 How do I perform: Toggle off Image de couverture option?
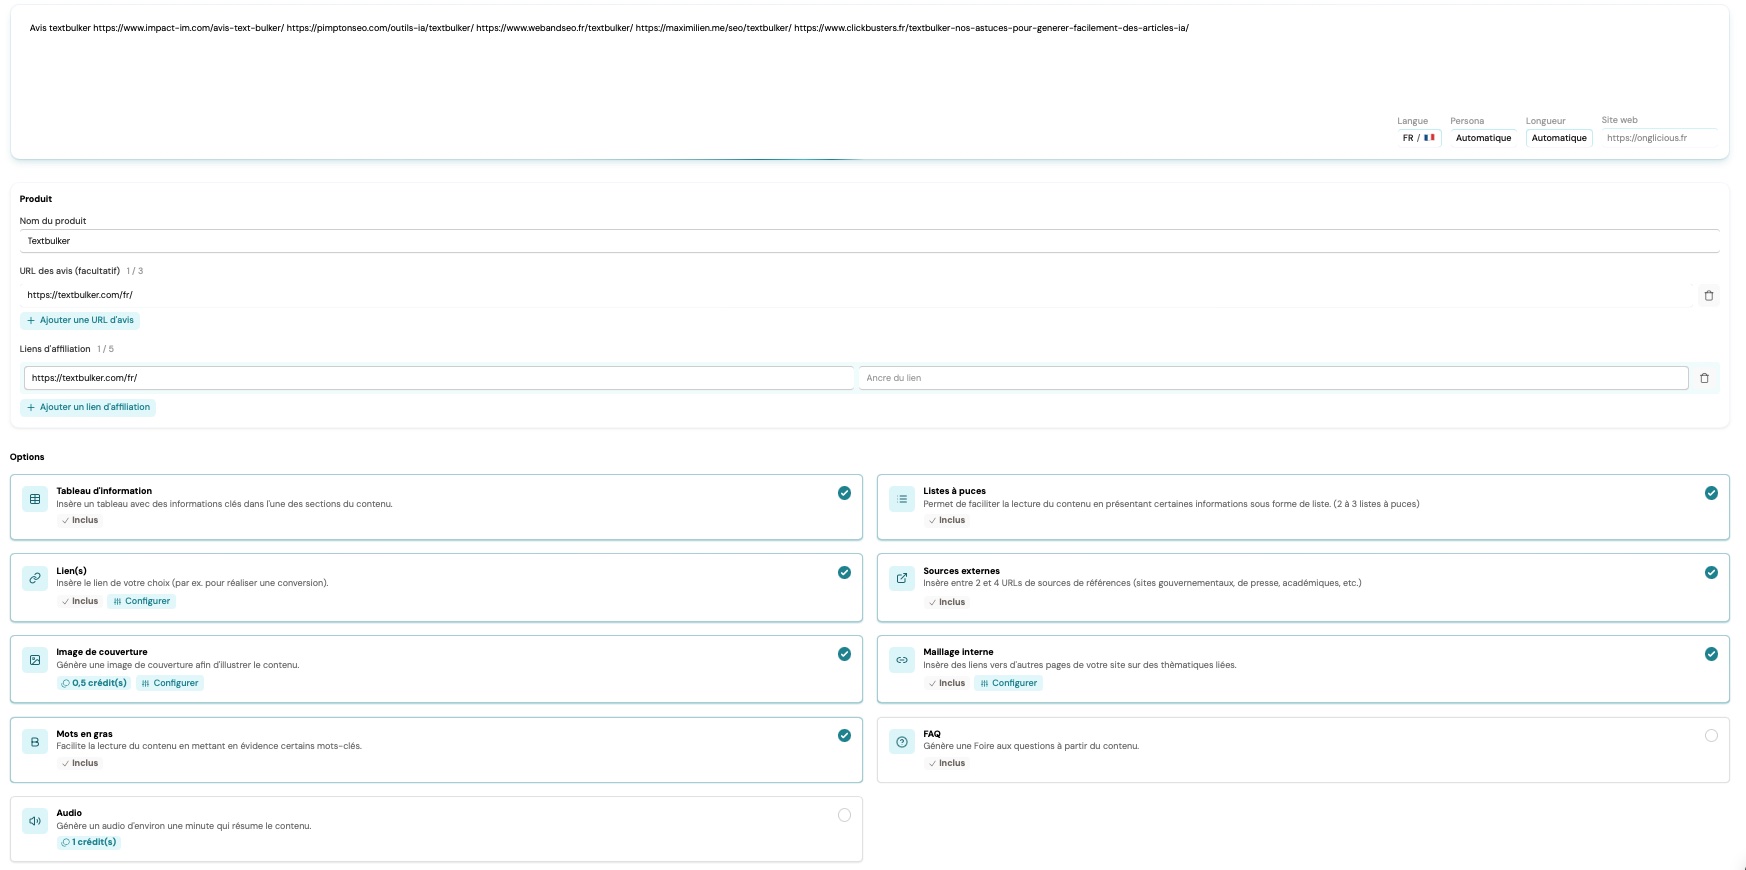click(x=844, y=654)
